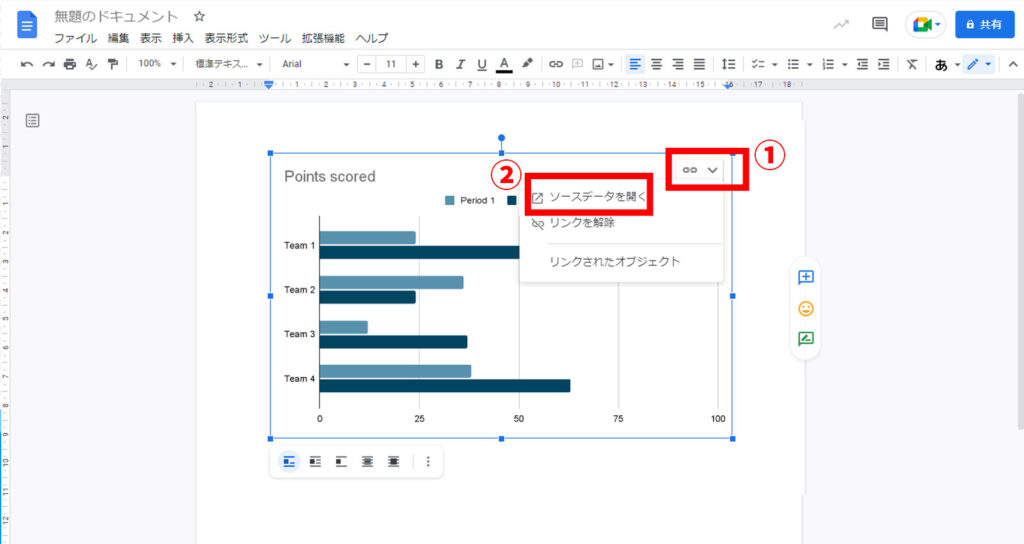The height and width of the screenshot is (544, 1024).
Task: Click the Redo arrow in toolbar
Action: coord(48,64)
